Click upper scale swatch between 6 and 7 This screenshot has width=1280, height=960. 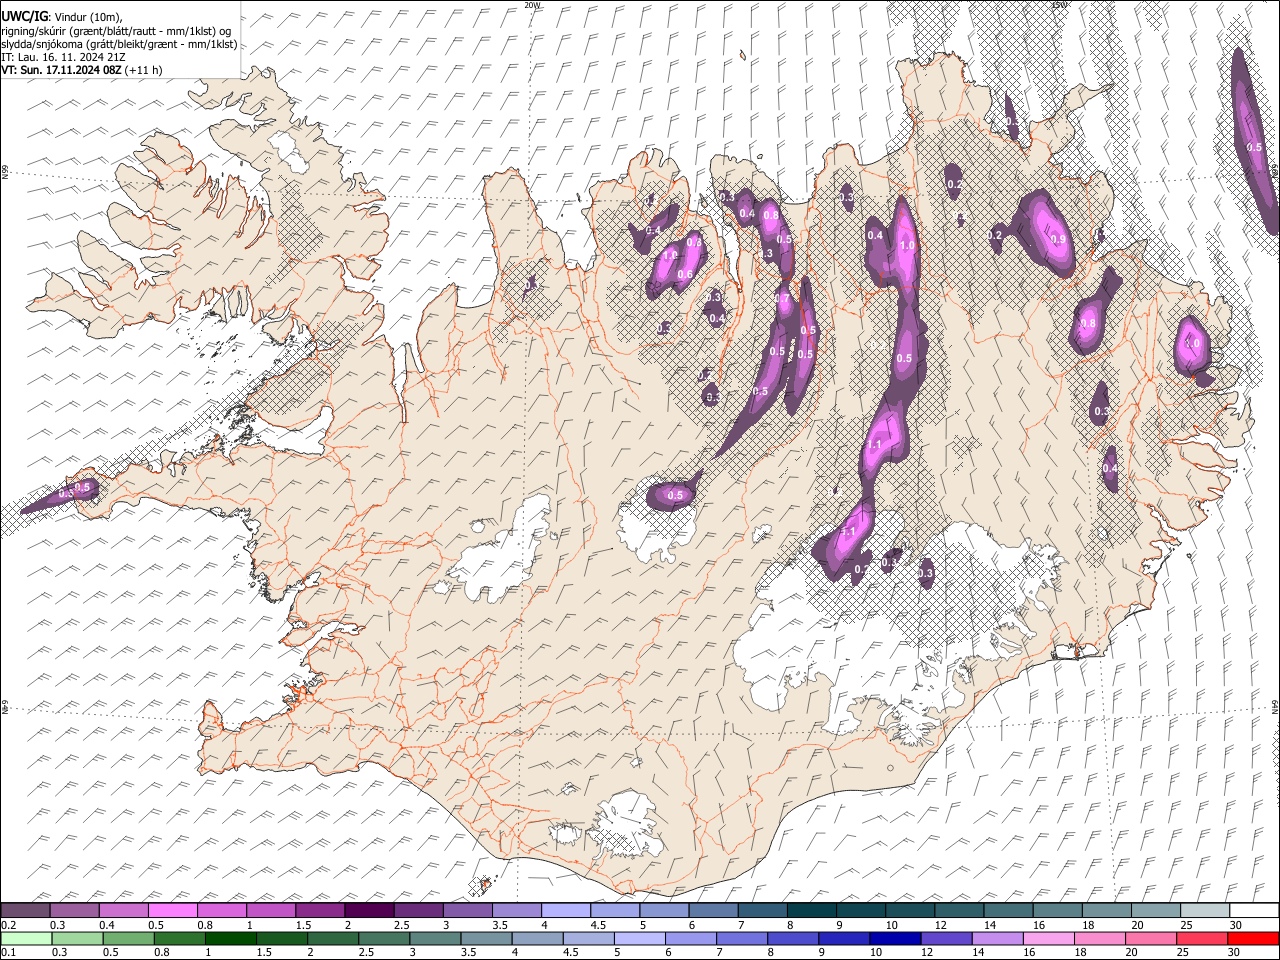click(x=712, y=911)
